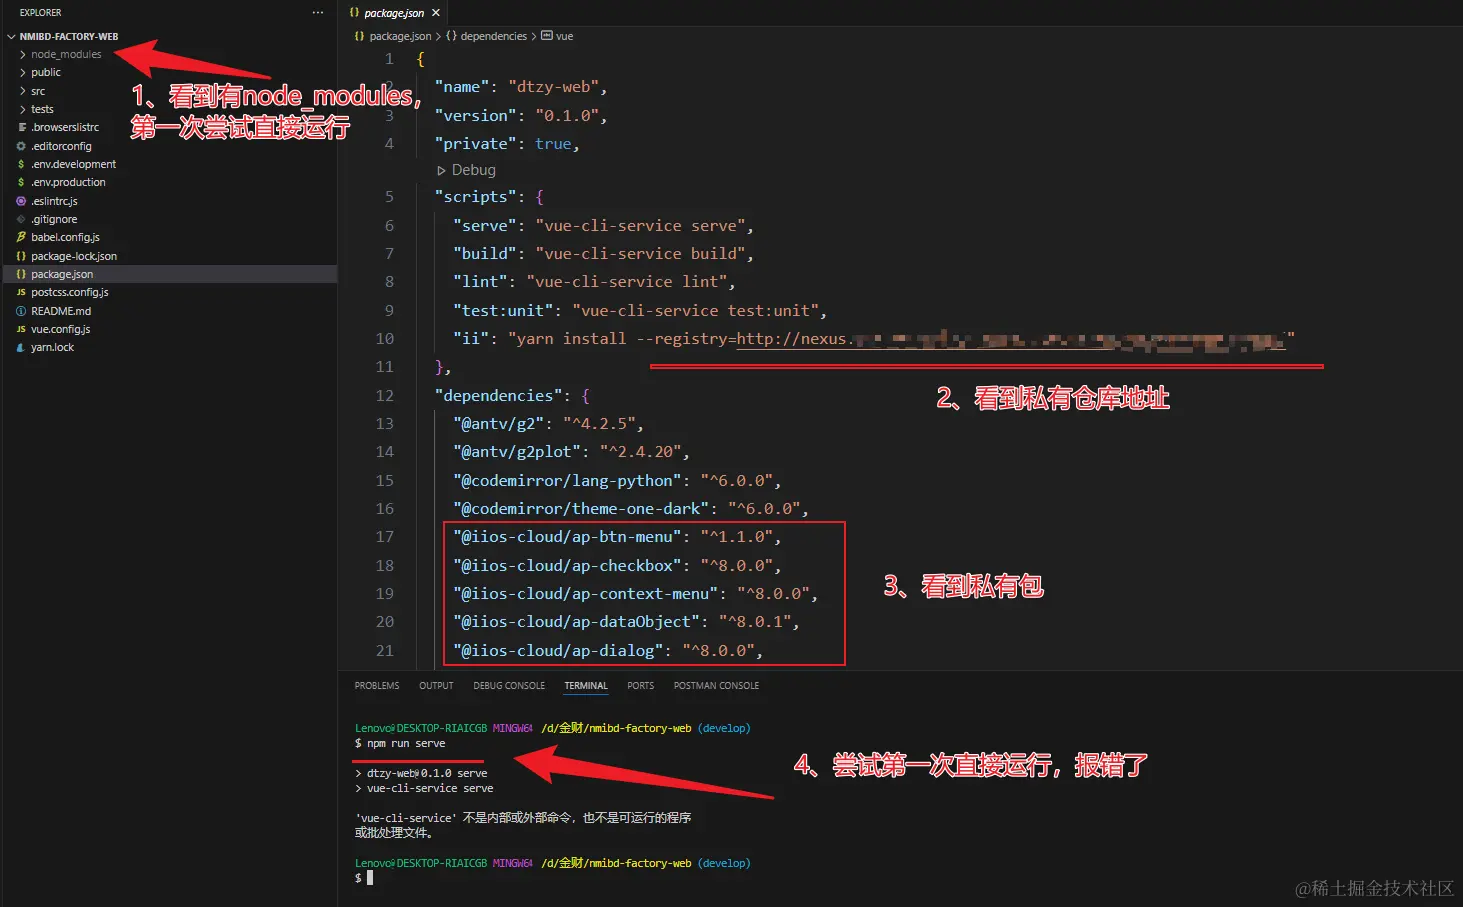
Task: Switch to the PROBLEMS panel tab
Action: pos(377,686)
